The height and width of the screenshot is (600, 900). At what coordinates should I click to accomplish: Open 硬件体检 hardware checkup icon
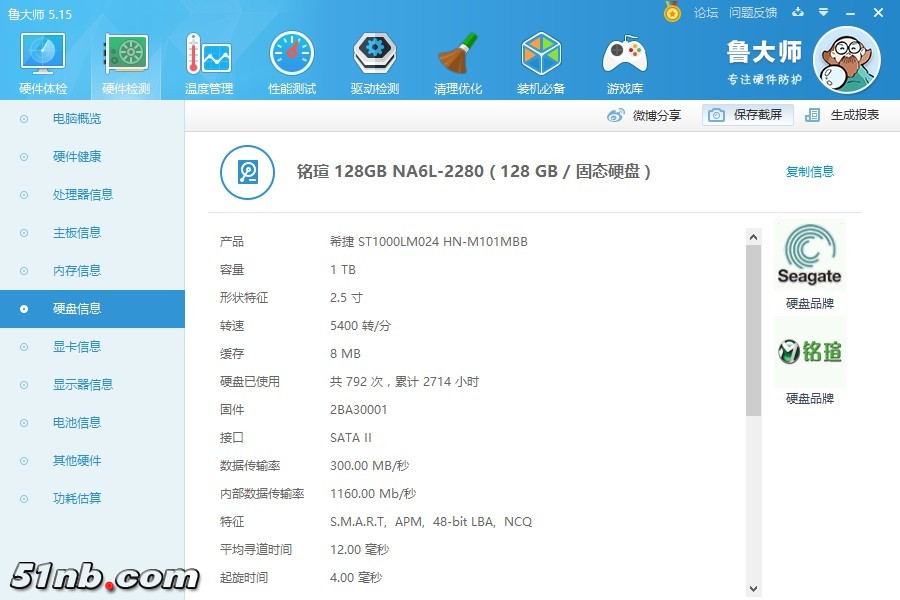(43, 62)
